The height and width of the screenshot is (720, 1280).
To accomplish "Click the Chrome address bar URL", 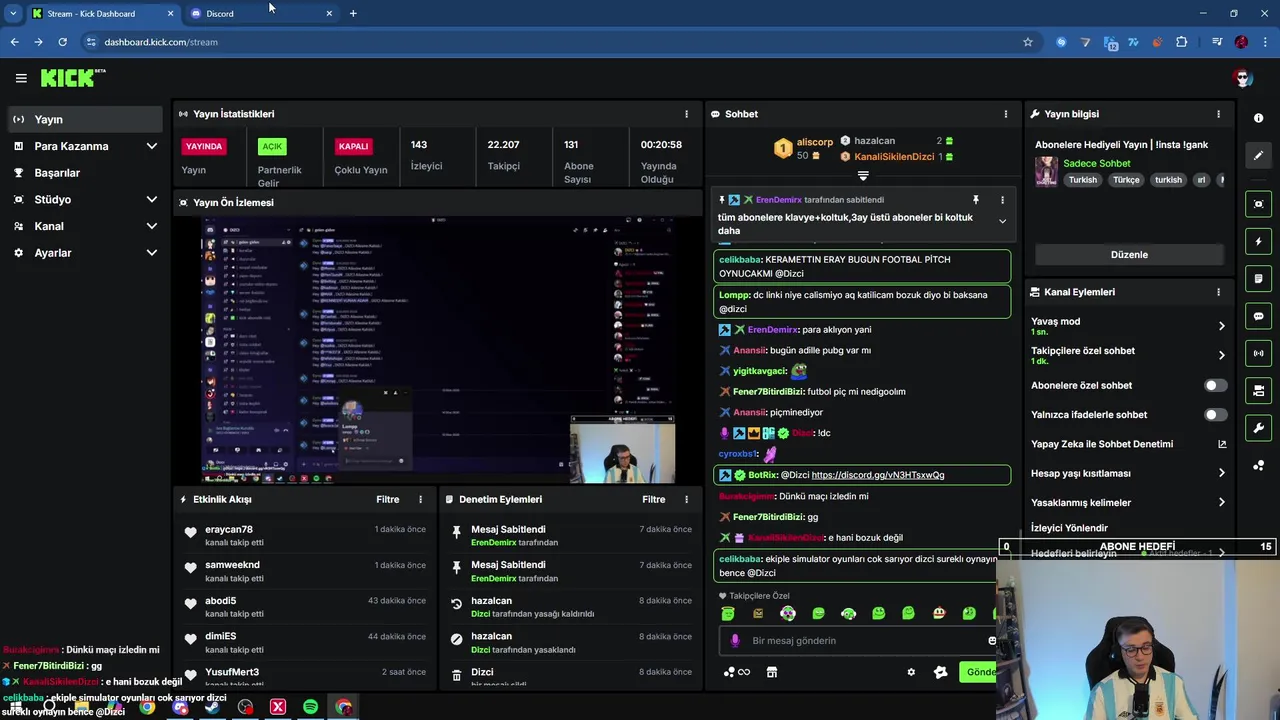I will pos(161,42).
